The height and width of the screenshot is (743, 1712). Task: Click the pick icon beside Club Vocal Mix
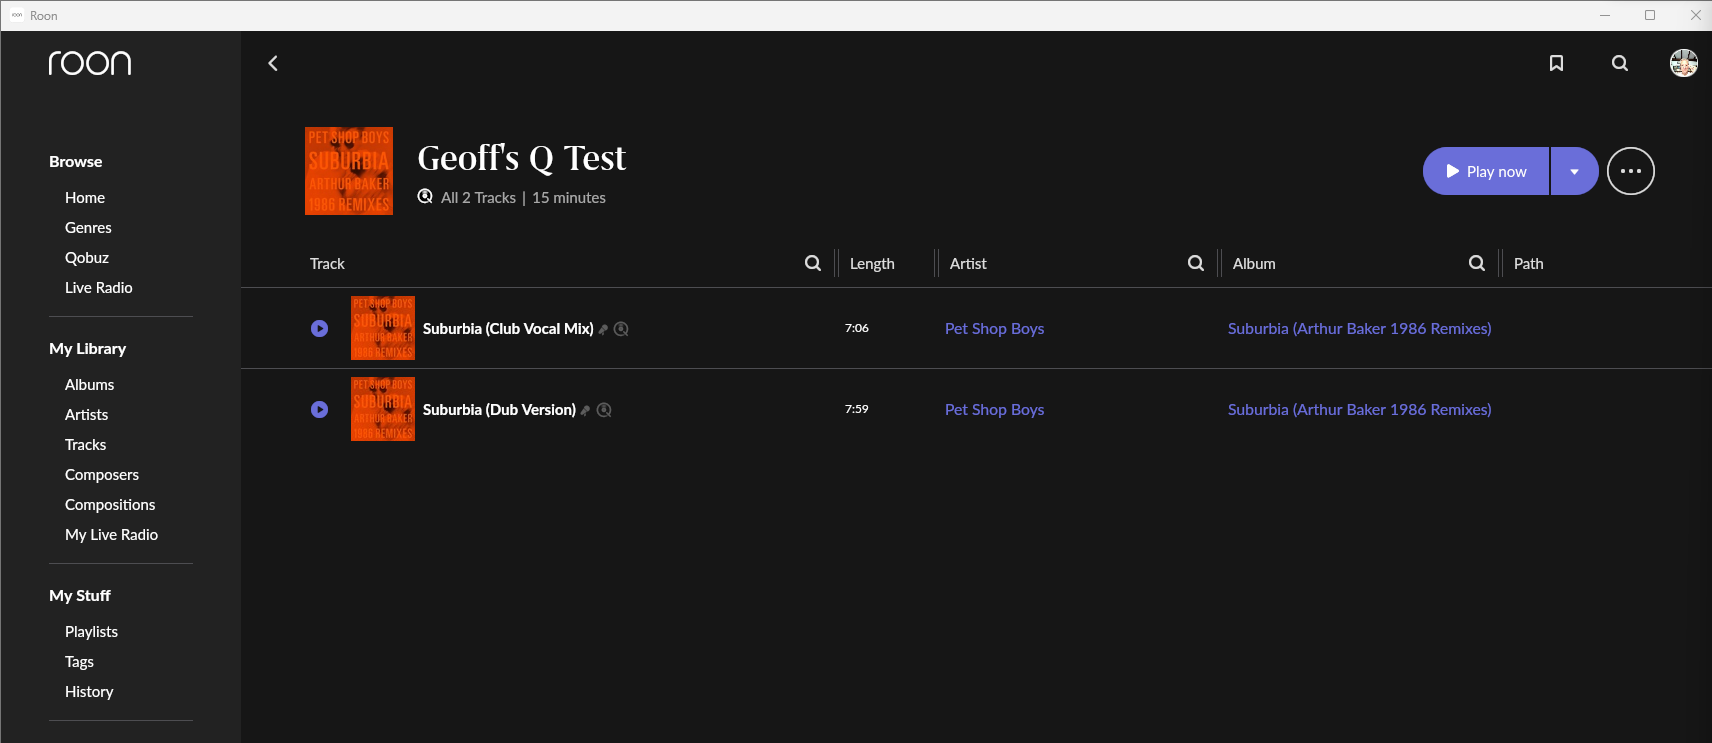point(603,329)
